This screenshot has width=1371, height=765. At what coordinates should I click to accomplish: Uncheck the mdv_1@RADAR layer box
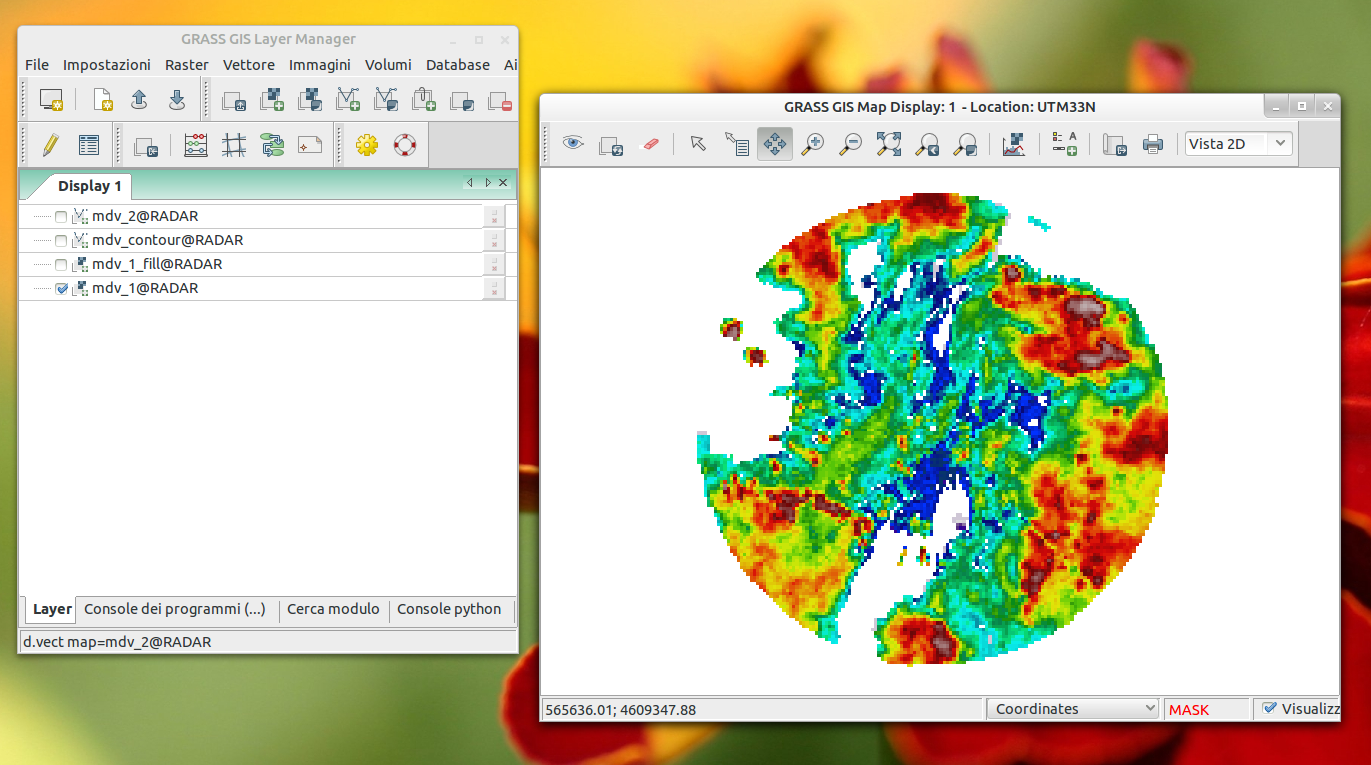click(x=61, y=289)
